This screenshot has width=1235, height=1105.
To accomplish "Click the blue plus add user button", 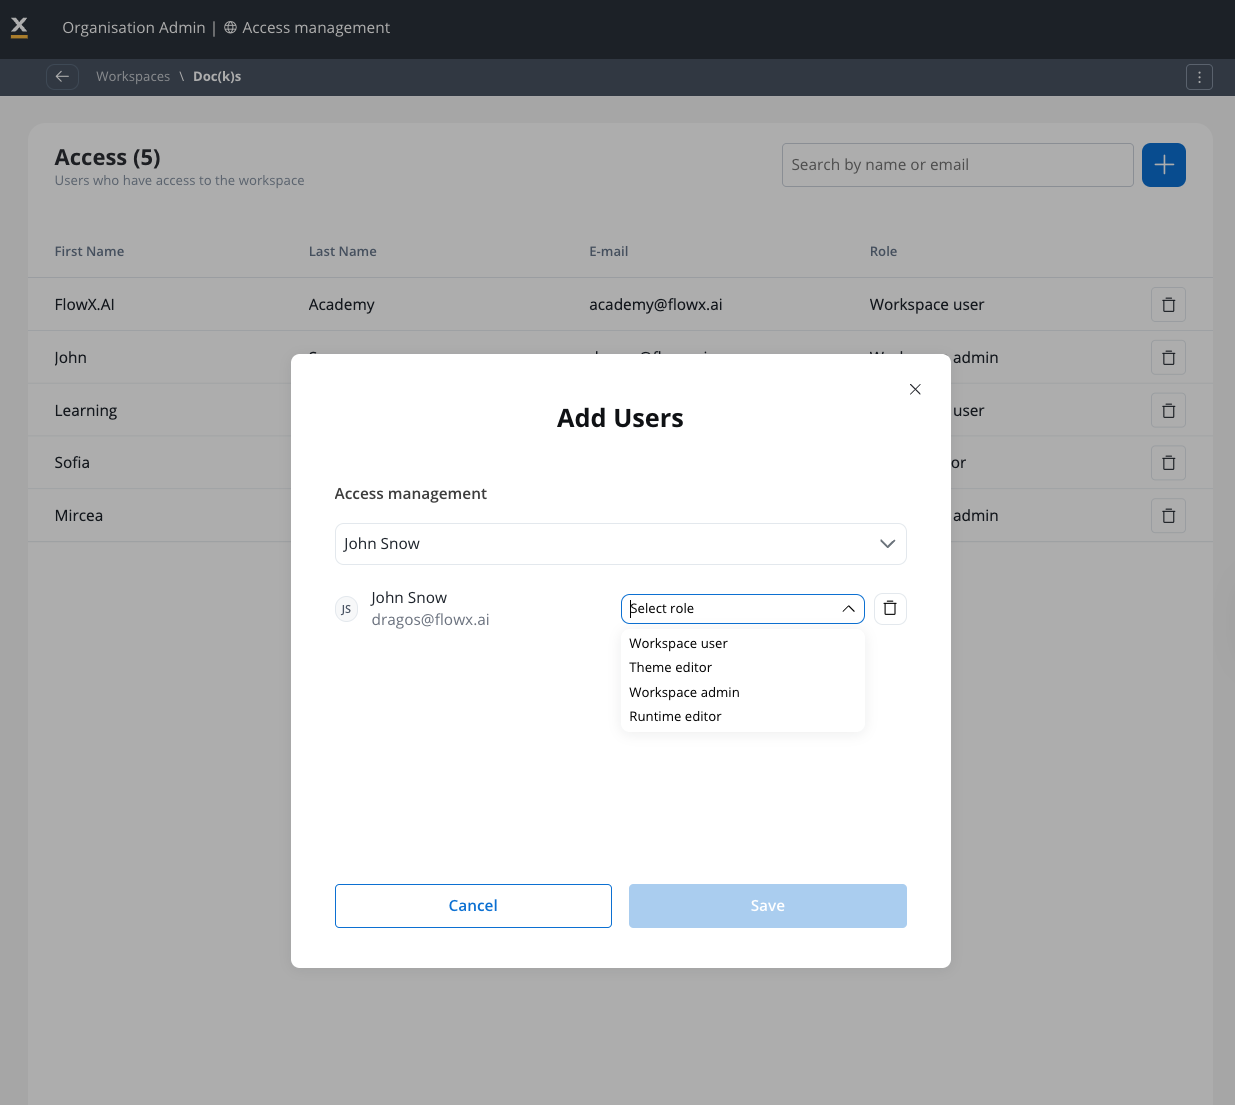I will pyautogui.click(x=1163, y=165).
